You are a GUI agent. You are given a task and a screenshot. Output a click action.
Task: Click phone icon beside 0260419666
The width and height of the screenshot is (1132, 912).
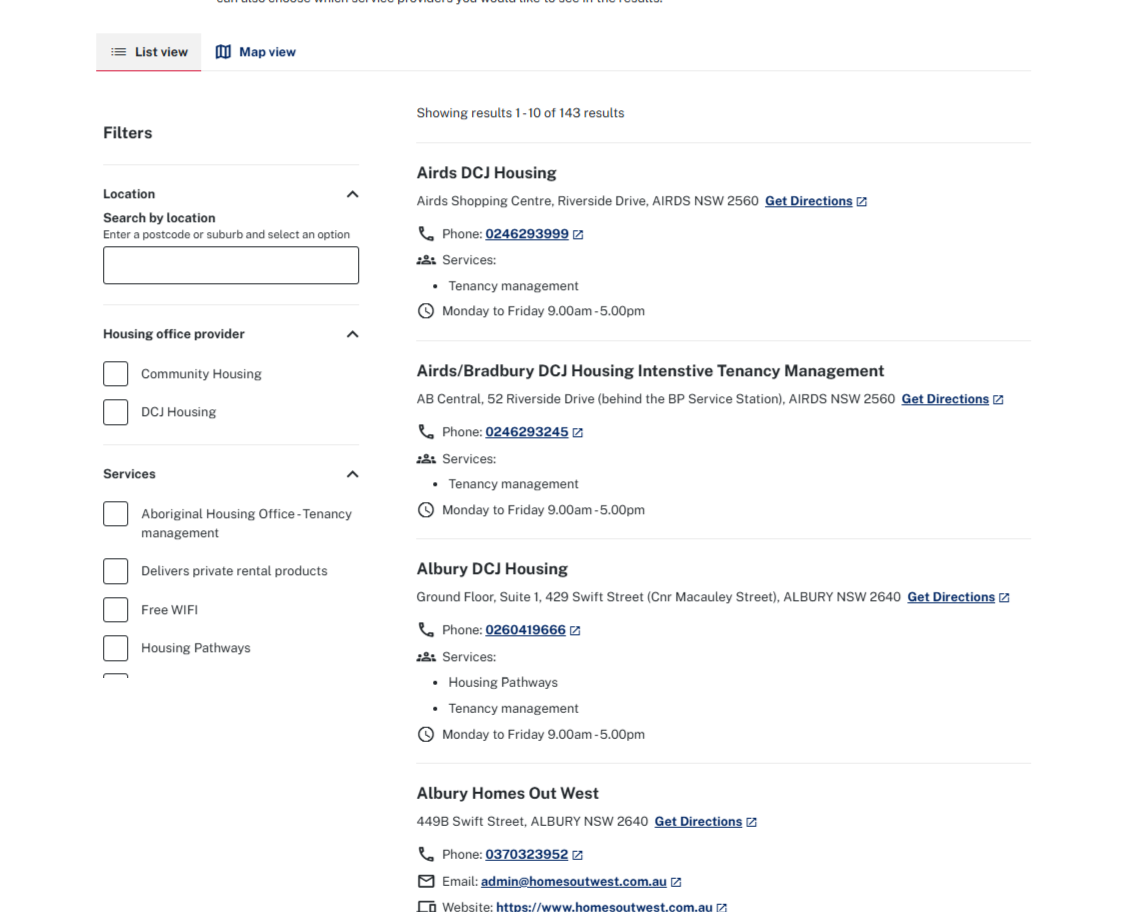(x=426, y=630)
